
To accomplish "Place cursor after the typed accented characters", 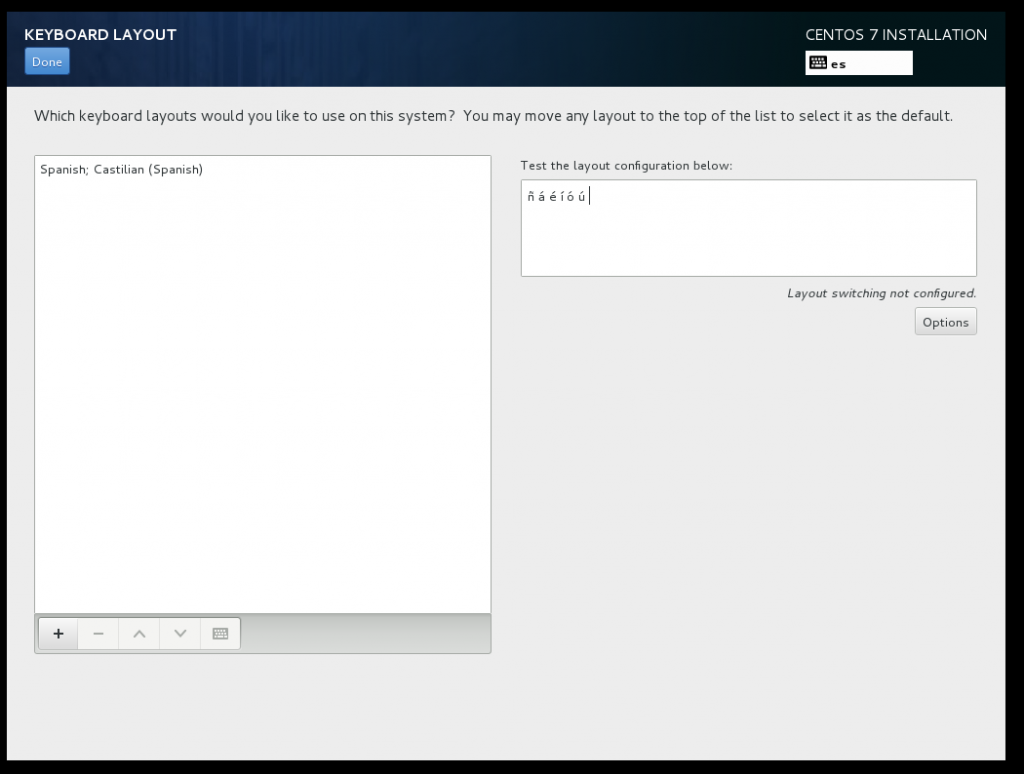I will pyautogui.click(x=589, y=196).
